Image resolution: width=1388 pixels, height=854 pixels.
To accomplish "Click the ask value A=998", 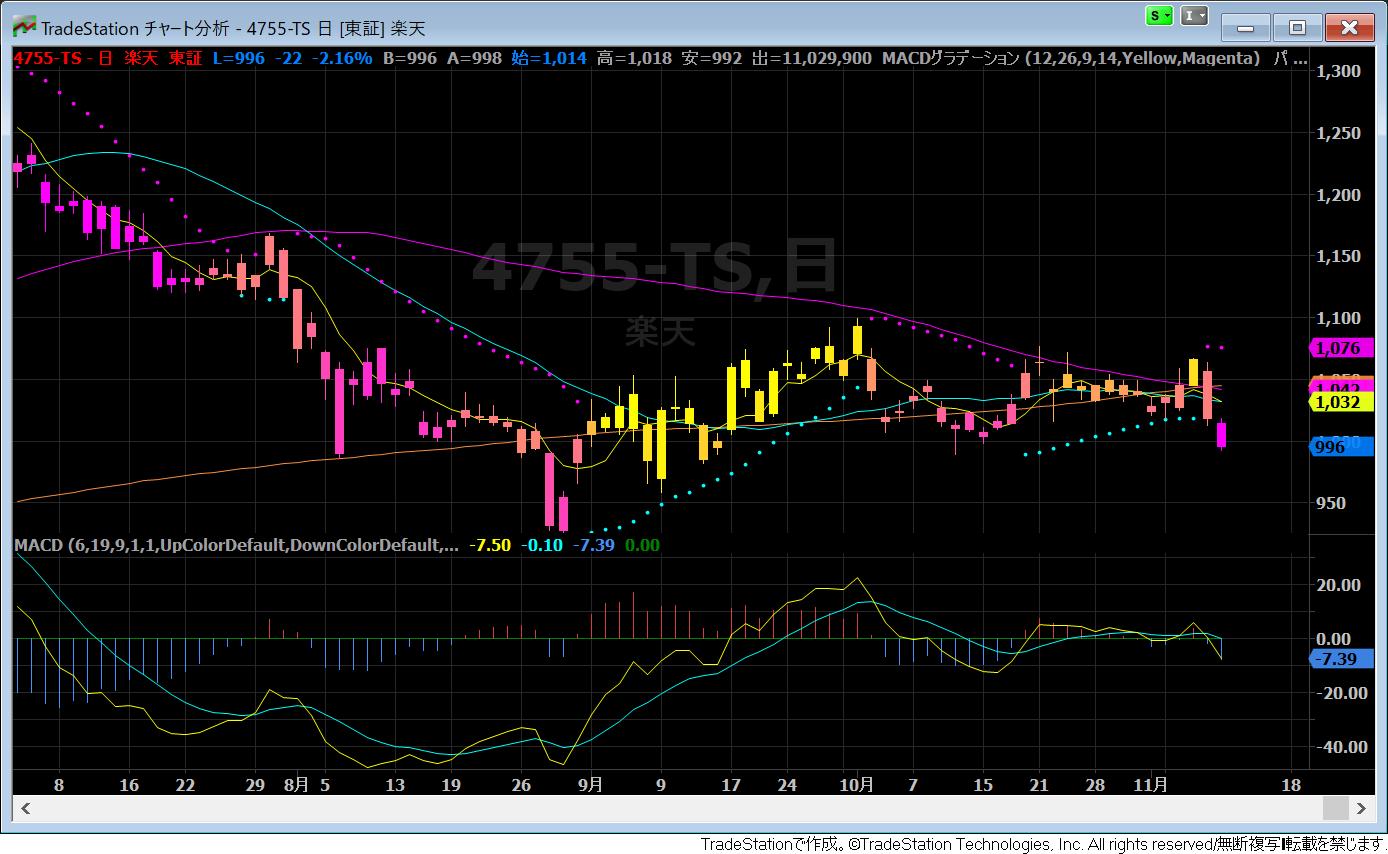I will 474,58.
